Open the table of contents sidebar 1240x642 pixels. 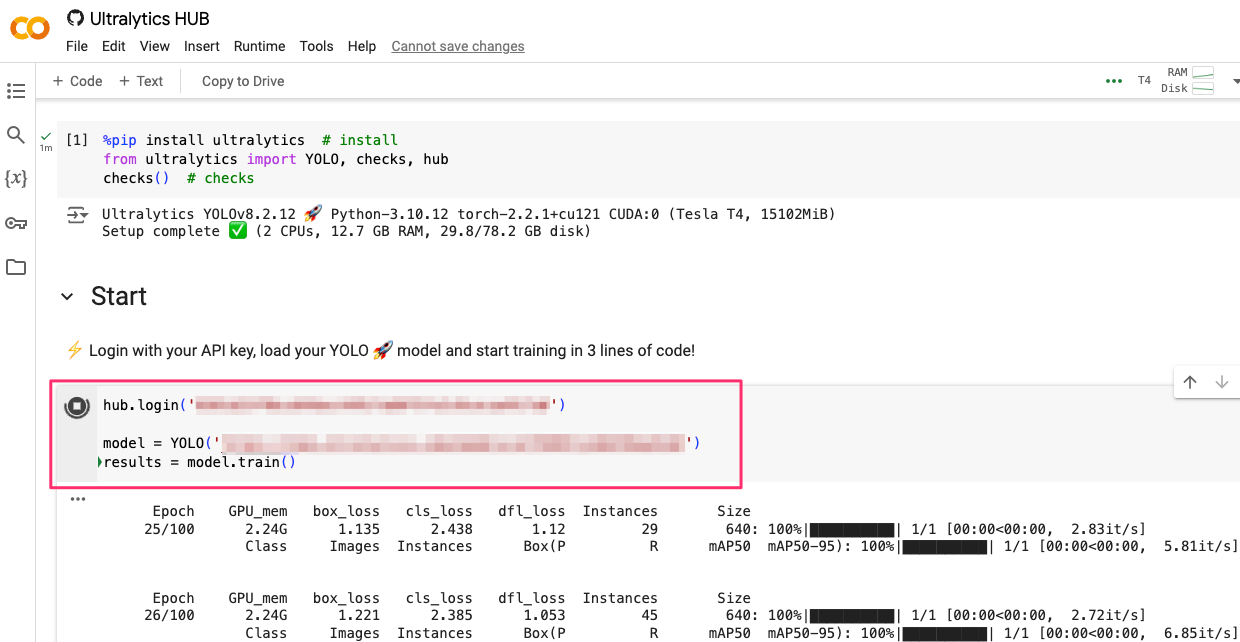(x=16, y=91)
